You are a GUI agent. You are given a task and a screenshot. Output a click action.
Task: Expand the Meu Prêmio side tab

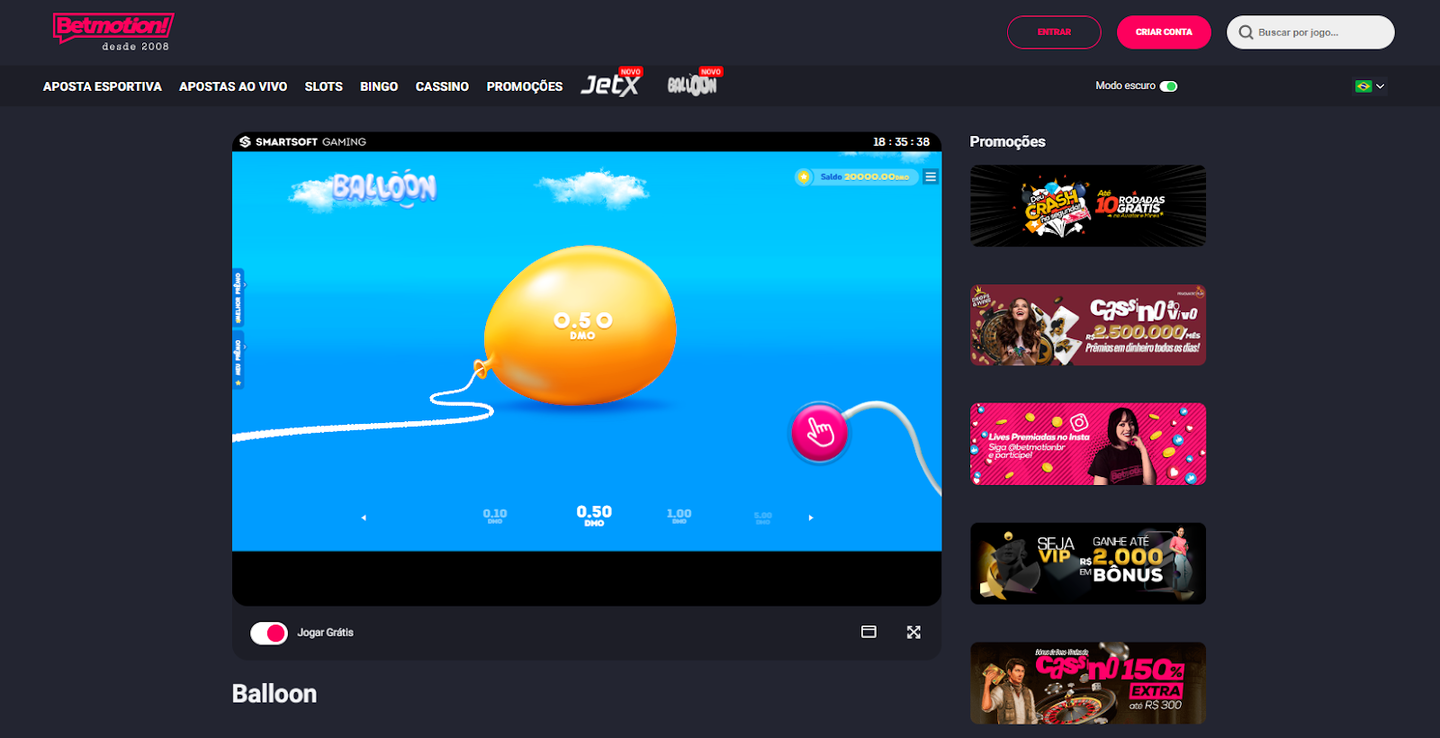pyautogui.click(x=238, y=361)
